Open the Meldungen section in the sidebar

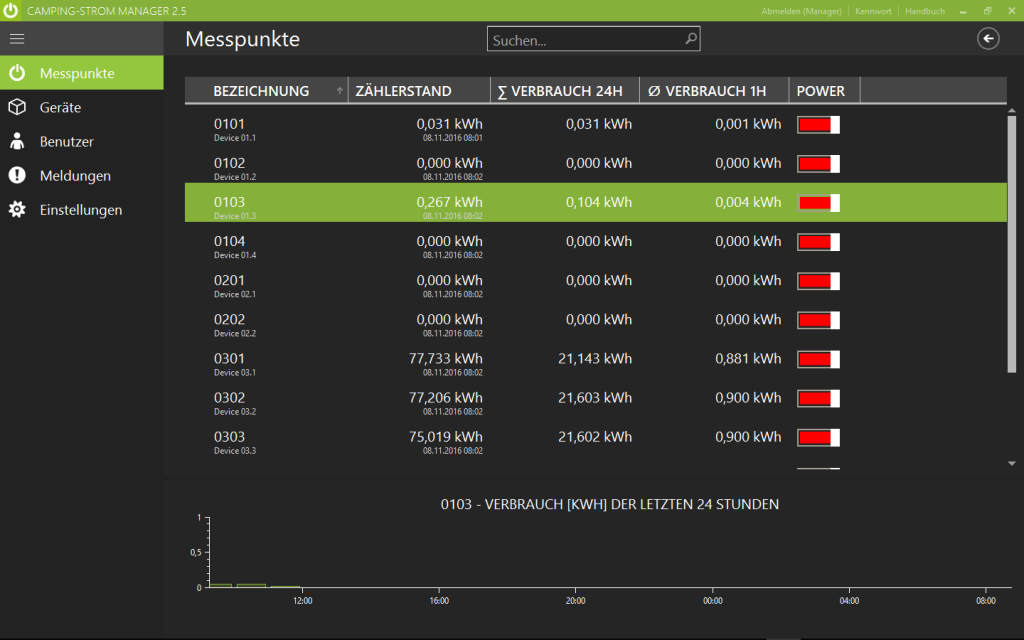[x=82, y=175]
